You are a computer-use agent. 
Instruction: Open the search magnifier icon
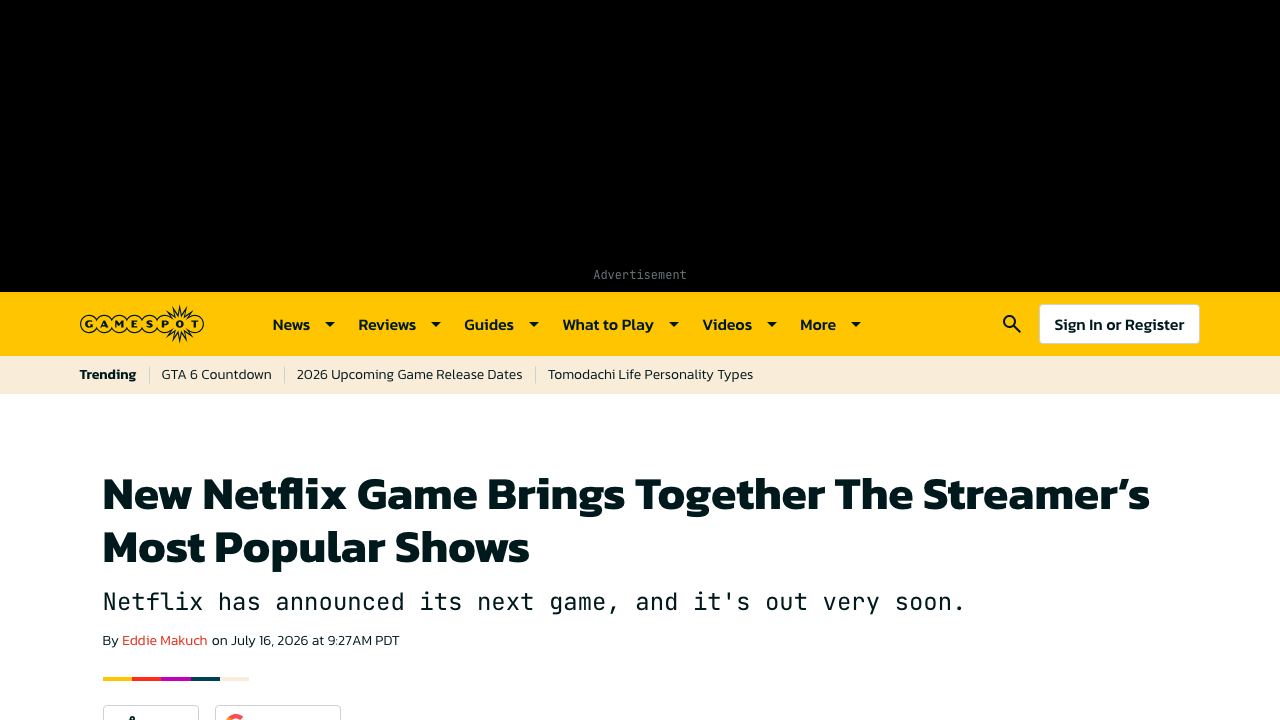[1012, 324]
